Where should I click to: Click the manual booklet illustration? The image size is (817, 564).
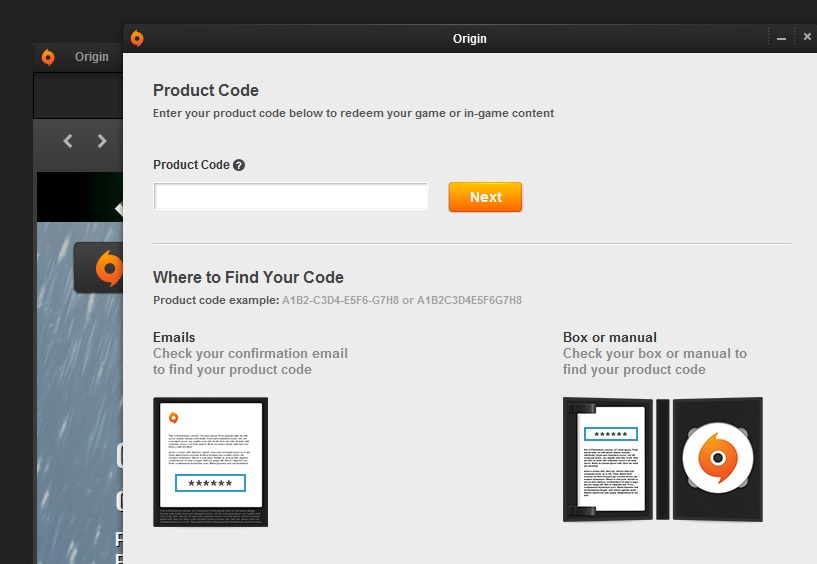coord(610,459)
